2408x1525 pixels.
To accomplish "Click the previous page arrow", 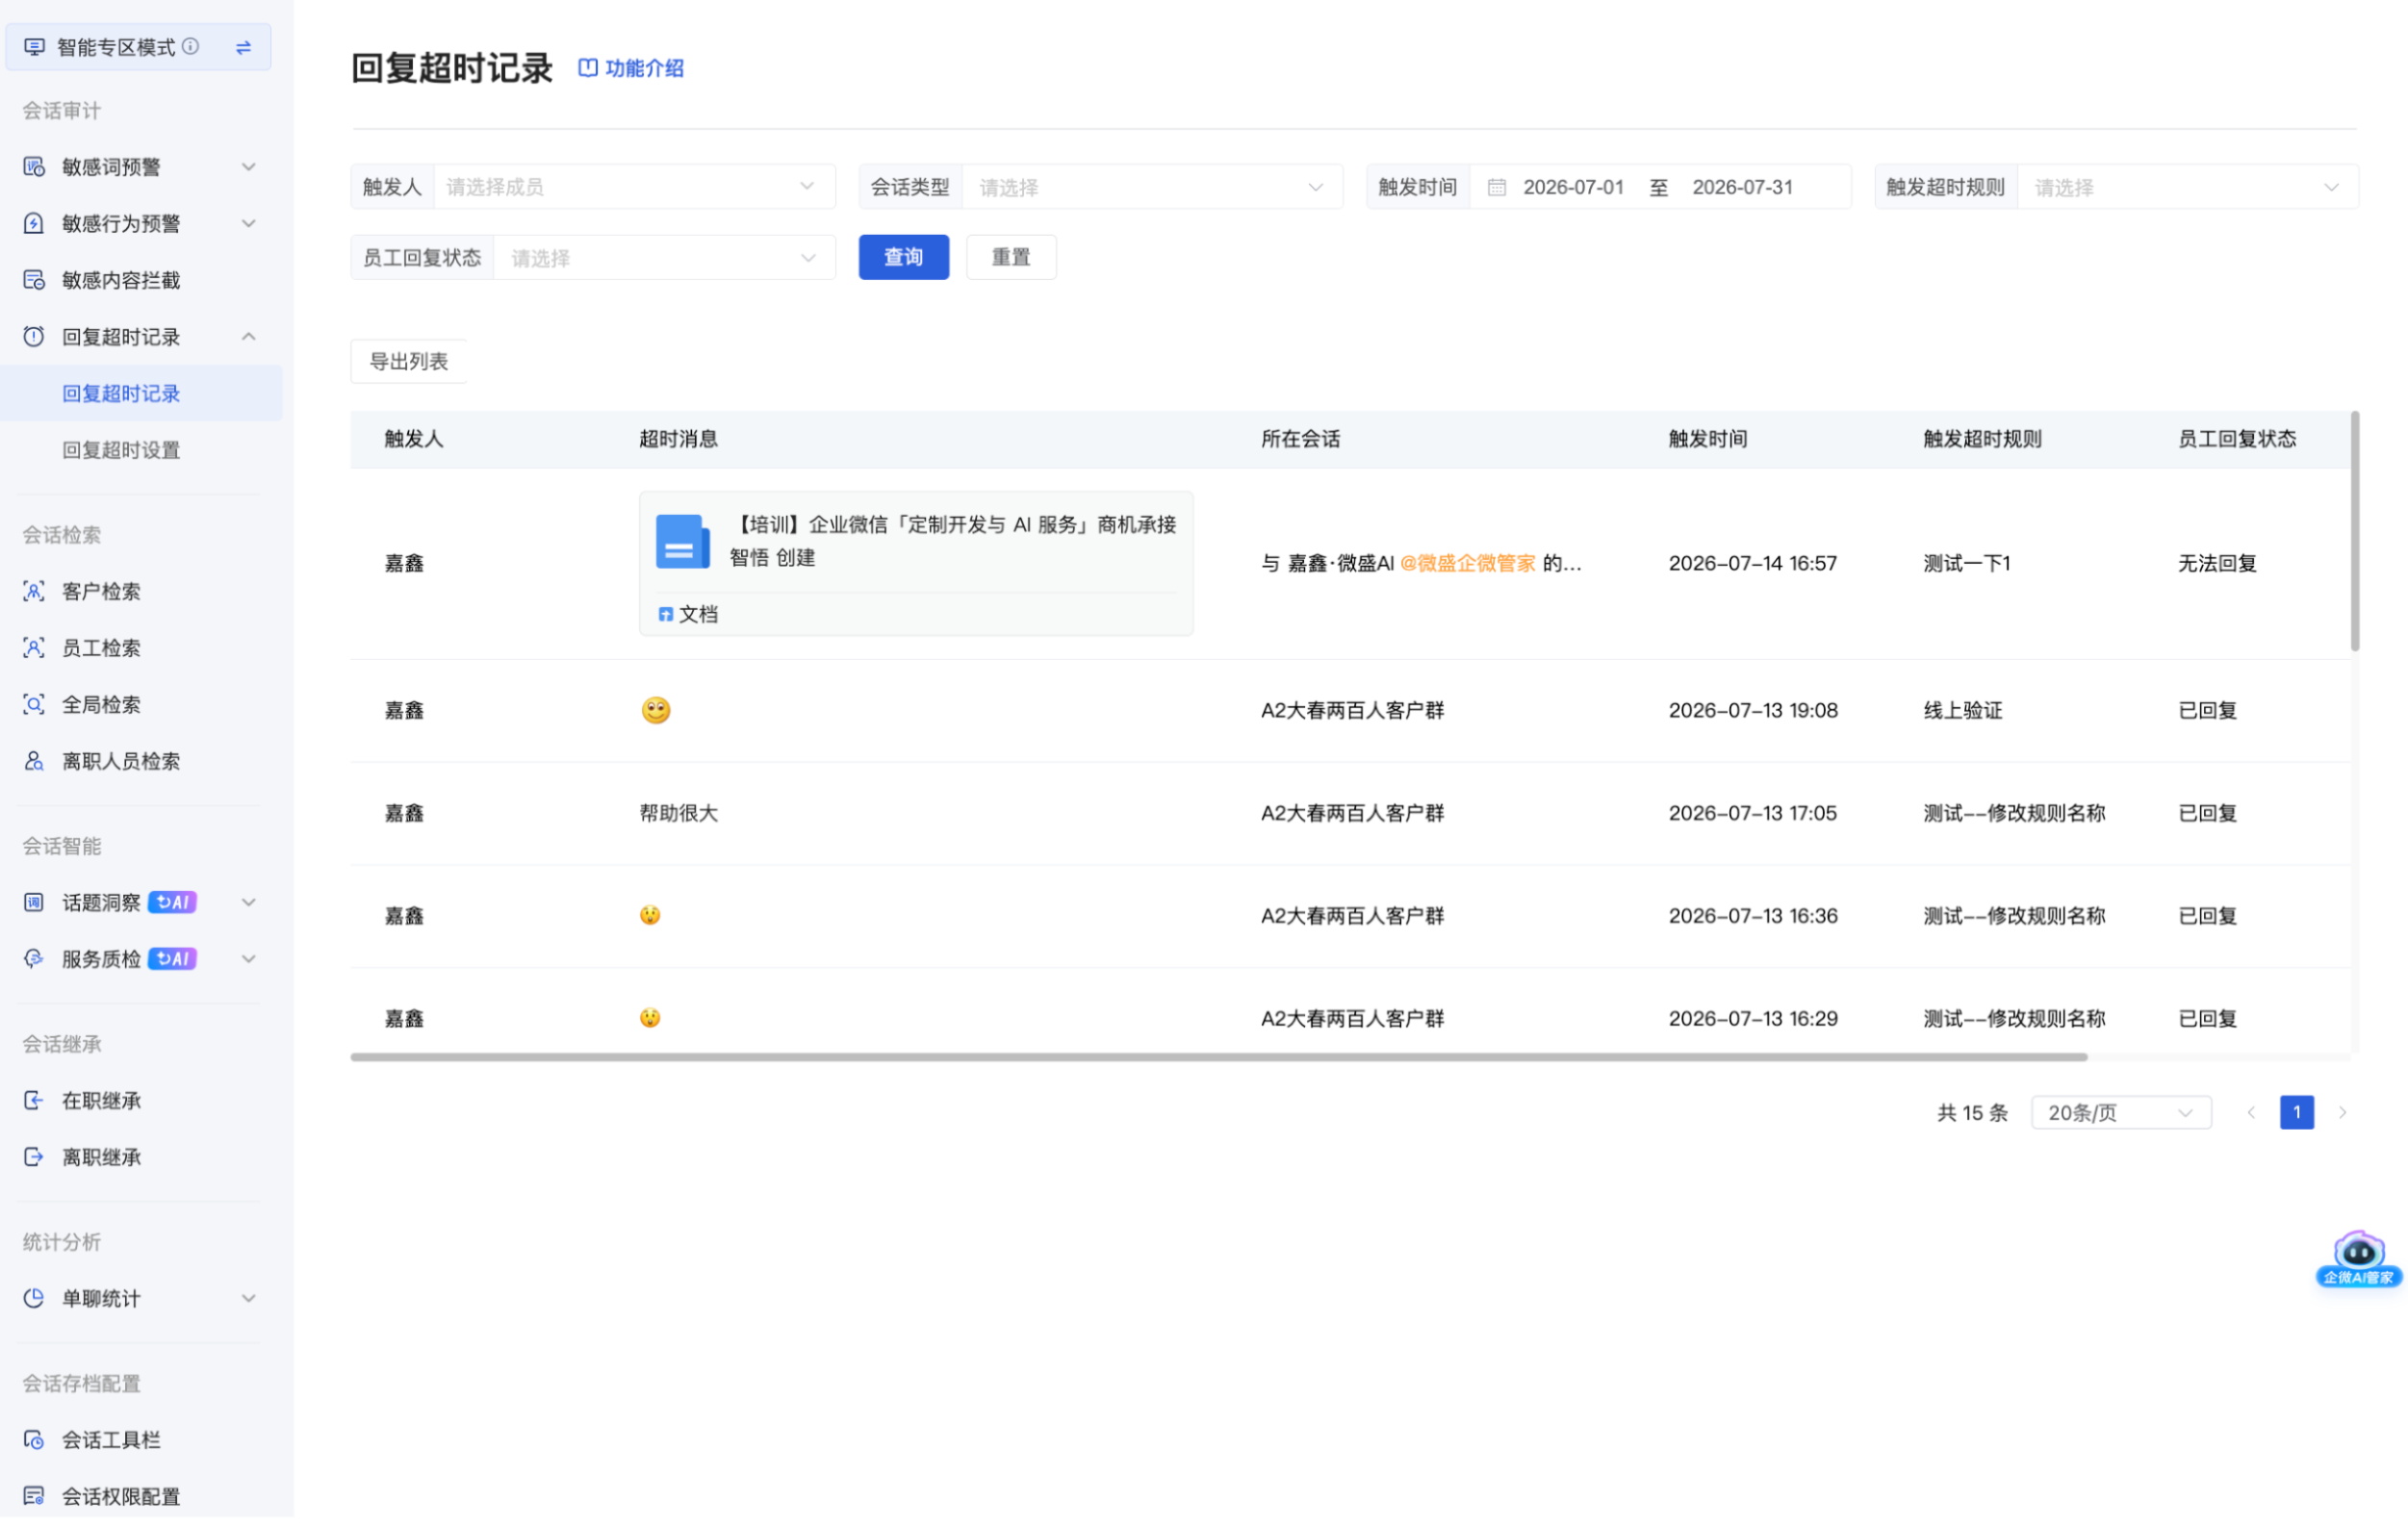I will (x=2251, y=1113).
